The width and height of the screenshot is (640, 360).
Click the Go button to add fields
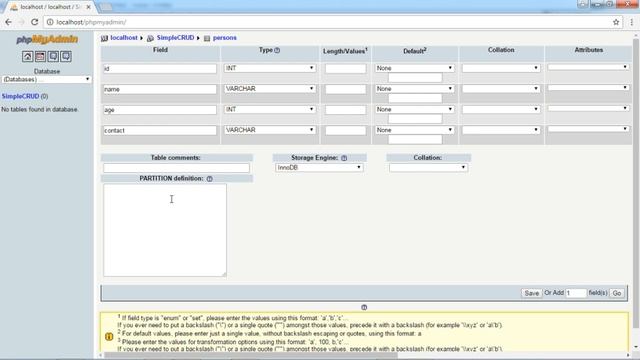point(617,293)
